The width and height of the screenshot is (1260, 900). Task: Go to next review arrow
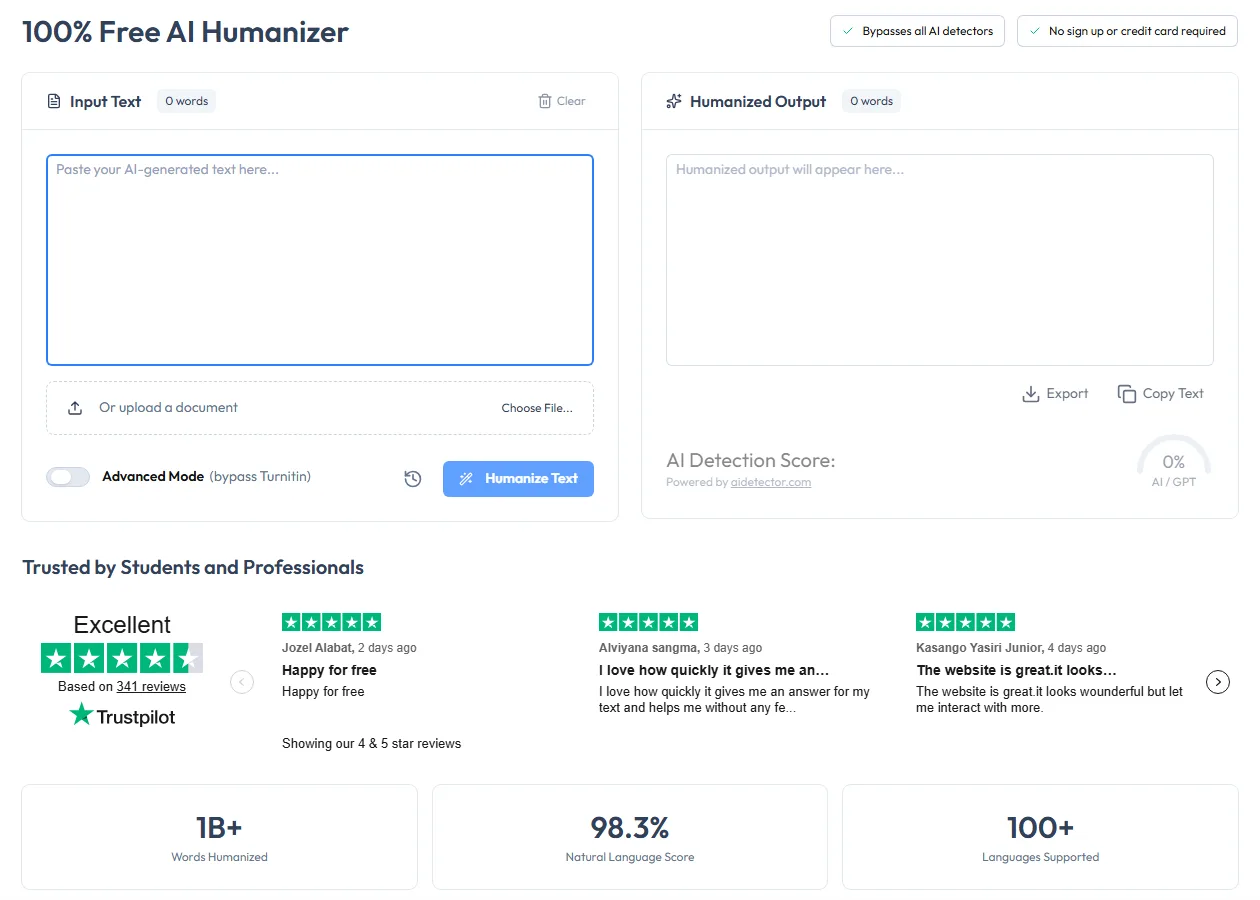(x=1218, y=682)
